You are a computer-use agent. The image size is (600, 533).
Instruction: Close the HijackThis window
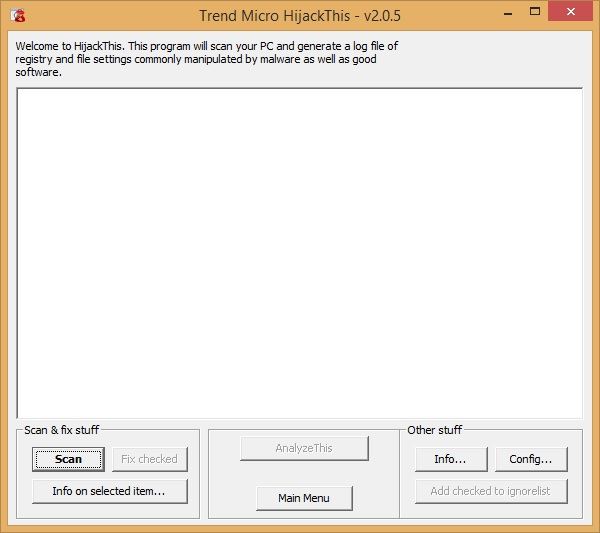click(571, 11)
